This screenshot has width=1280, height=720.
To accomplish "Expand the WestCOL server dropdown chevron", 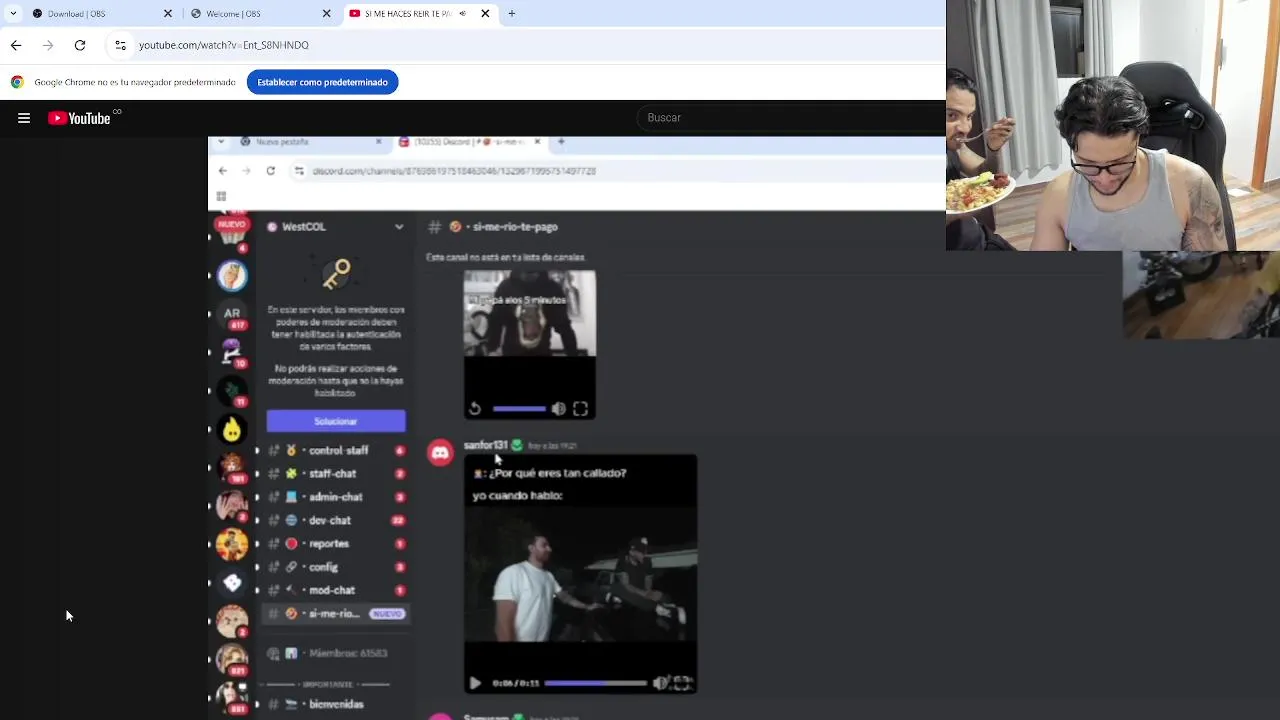I will coord(399,227).
